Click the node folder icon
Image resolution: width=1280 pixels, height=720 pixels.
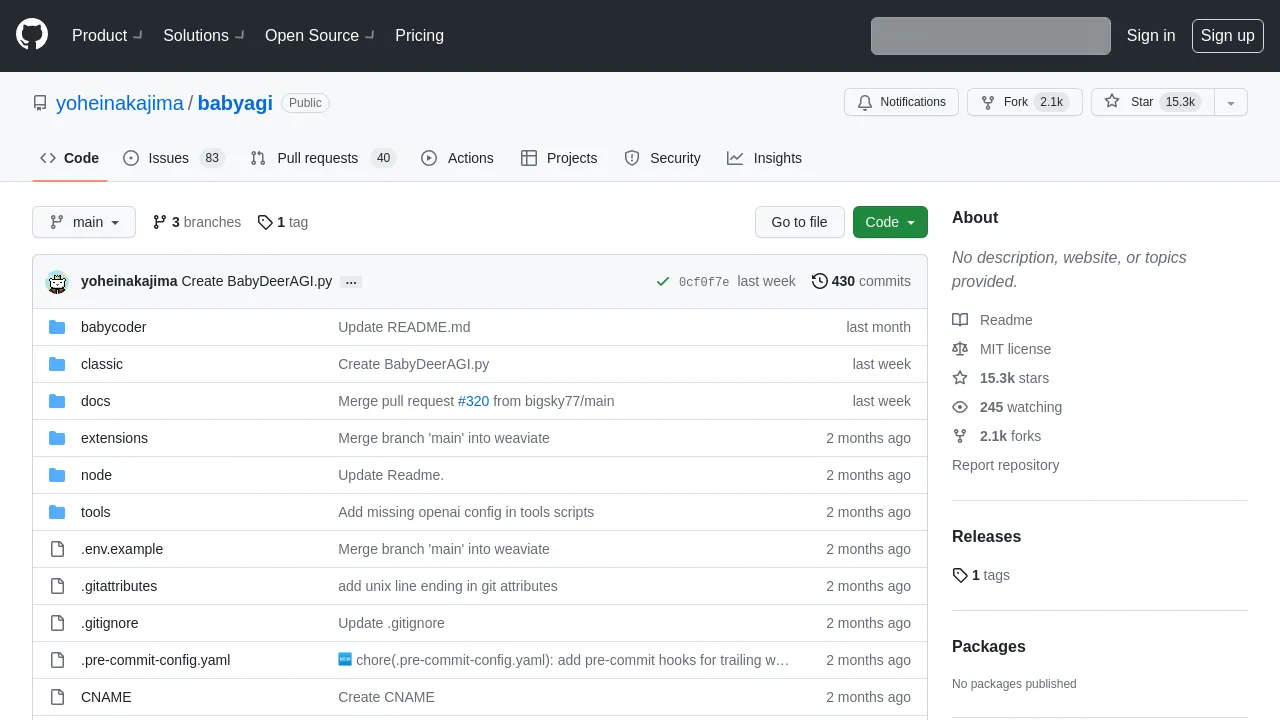coord(57,475)
